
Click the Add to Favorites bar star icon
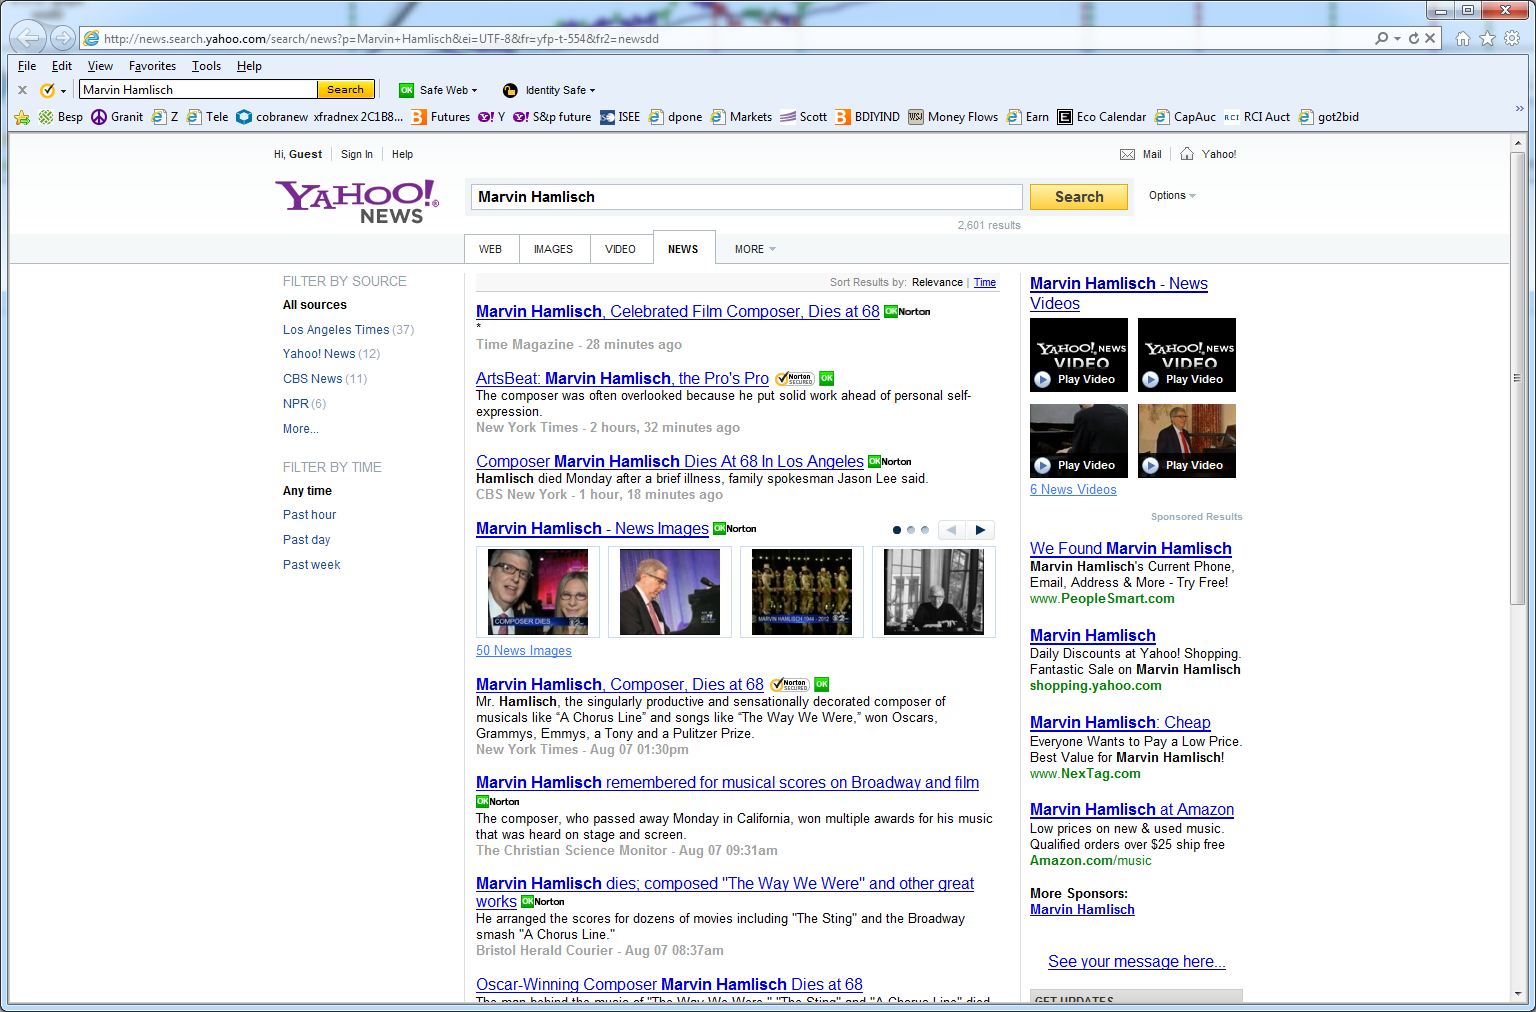[x=22, y=117]
